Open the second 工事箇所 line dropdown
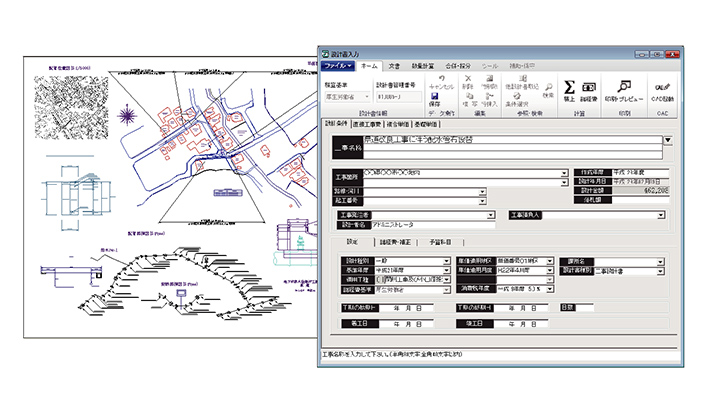The height and width of the screenshot is (407, 707). click(564, 183)
